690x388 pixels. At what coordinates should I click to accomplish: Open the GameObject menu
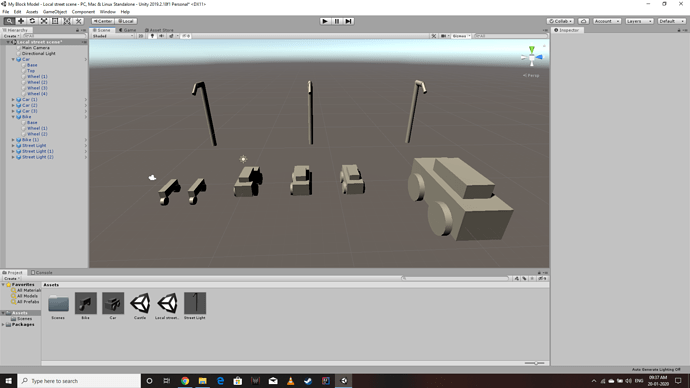point(55,12)
